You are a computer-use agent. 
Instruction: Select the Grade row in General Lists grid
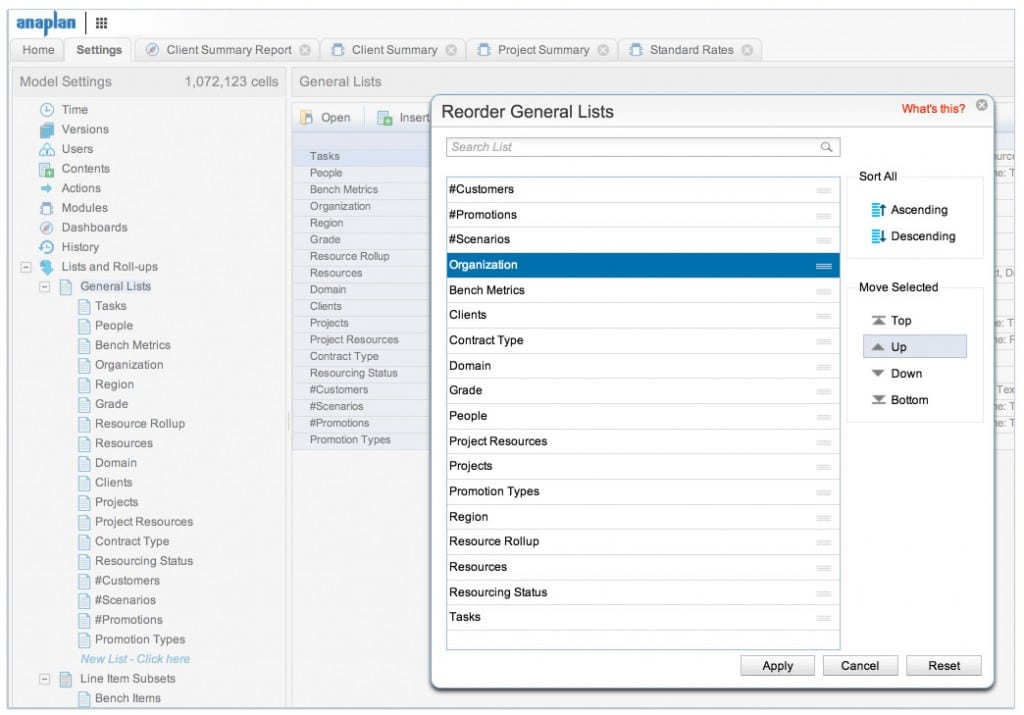tap(362, 240)
